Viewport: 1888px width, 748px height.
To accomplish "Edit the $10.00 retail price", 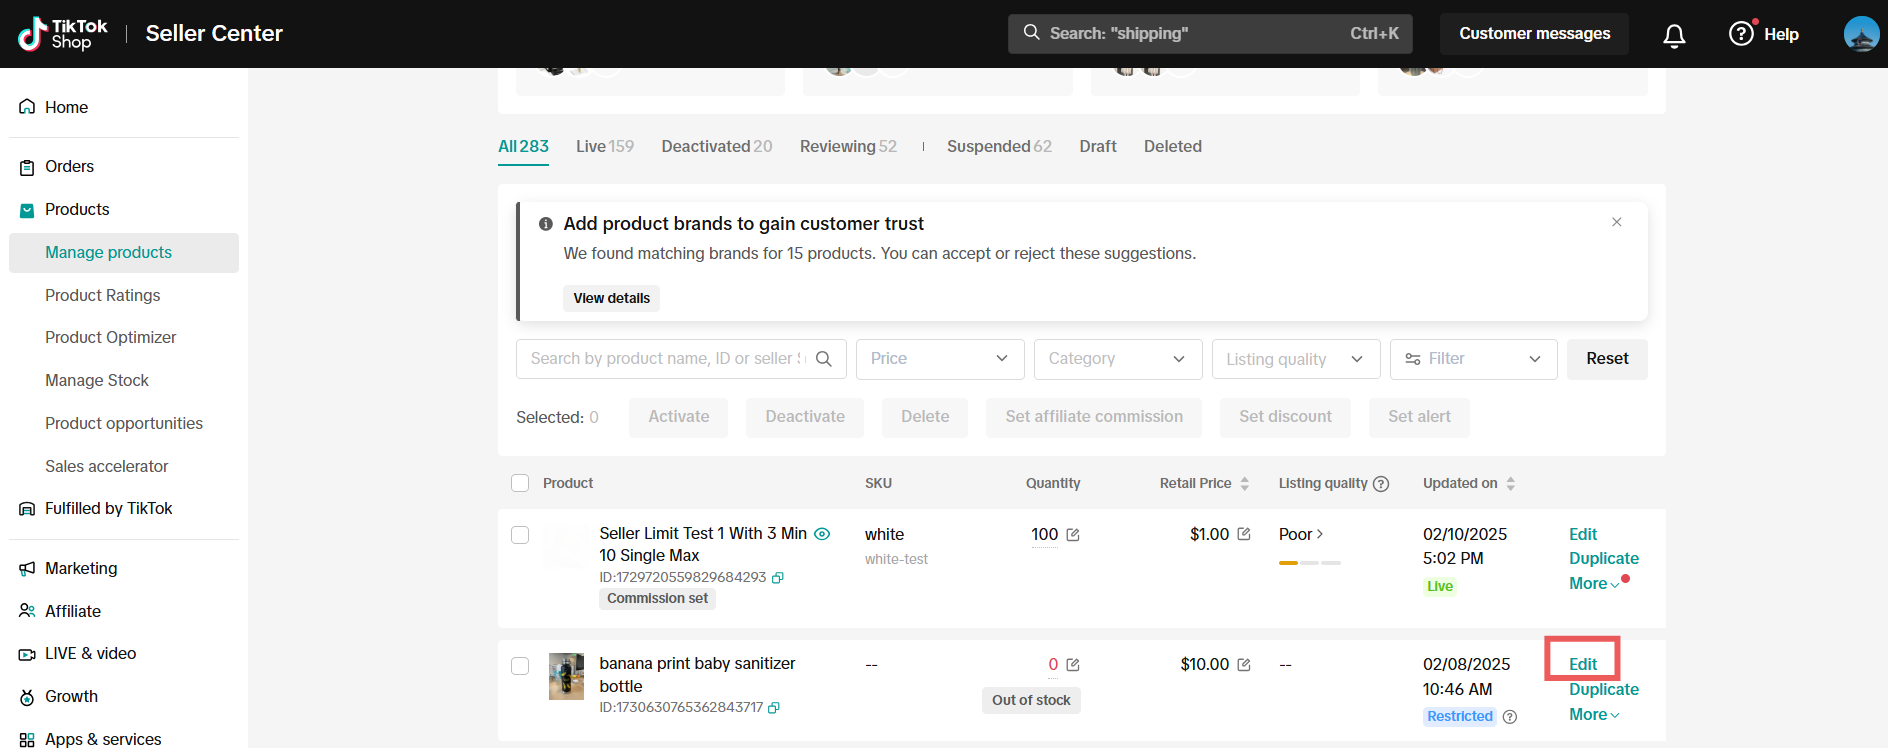I will tap(1244, 665).
